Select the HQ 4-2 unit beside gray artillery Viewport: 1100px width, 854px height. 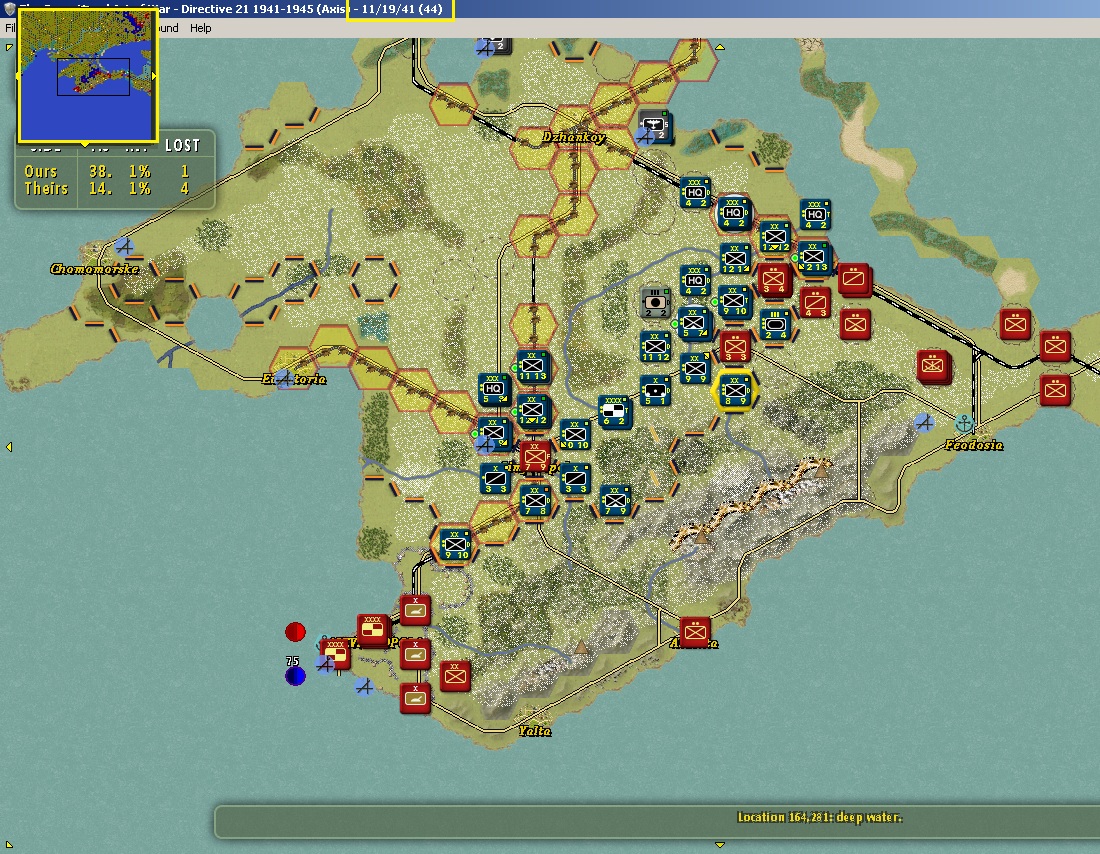tap(695, 280)
